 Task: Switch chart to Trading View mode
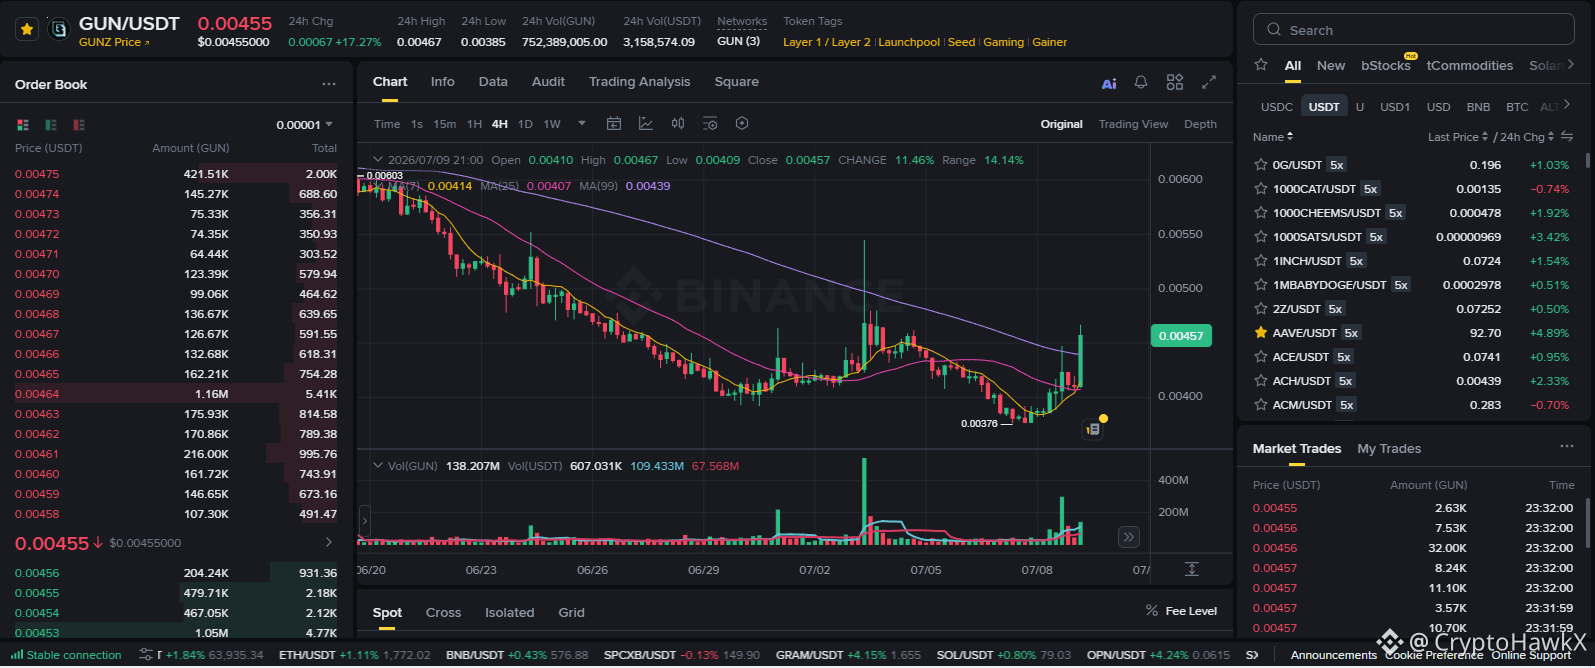tap(1133, 125)
